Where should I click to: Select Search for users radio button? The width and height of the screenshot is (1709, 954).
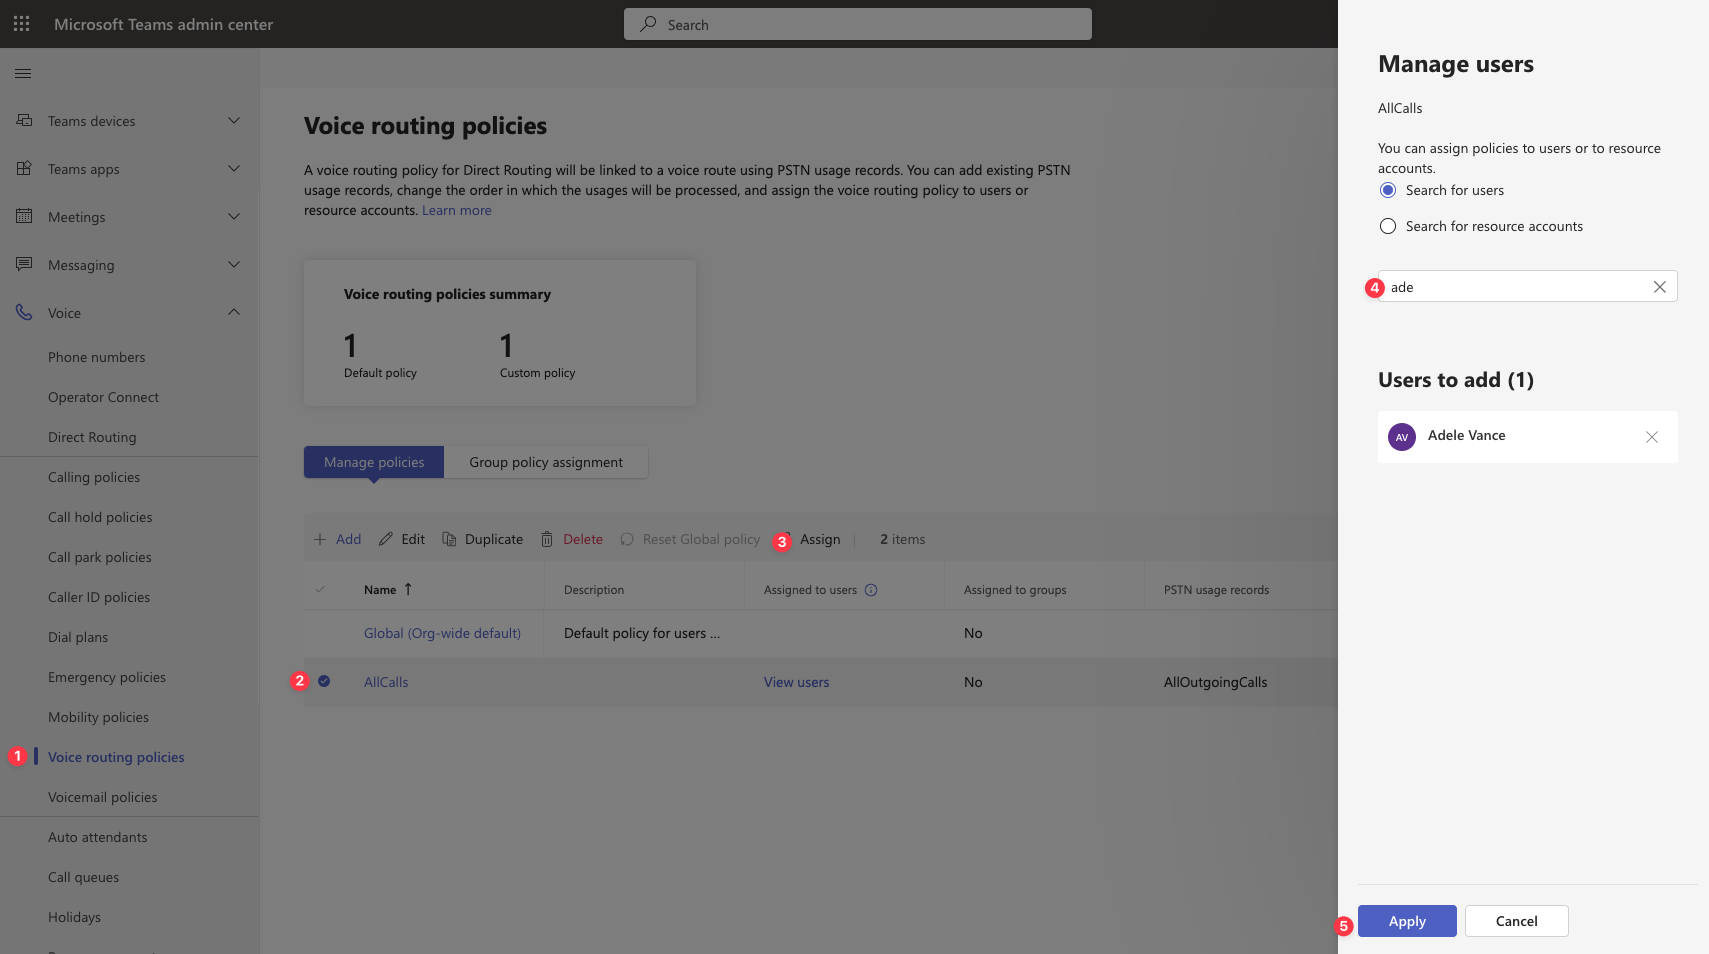(1388, 190)
